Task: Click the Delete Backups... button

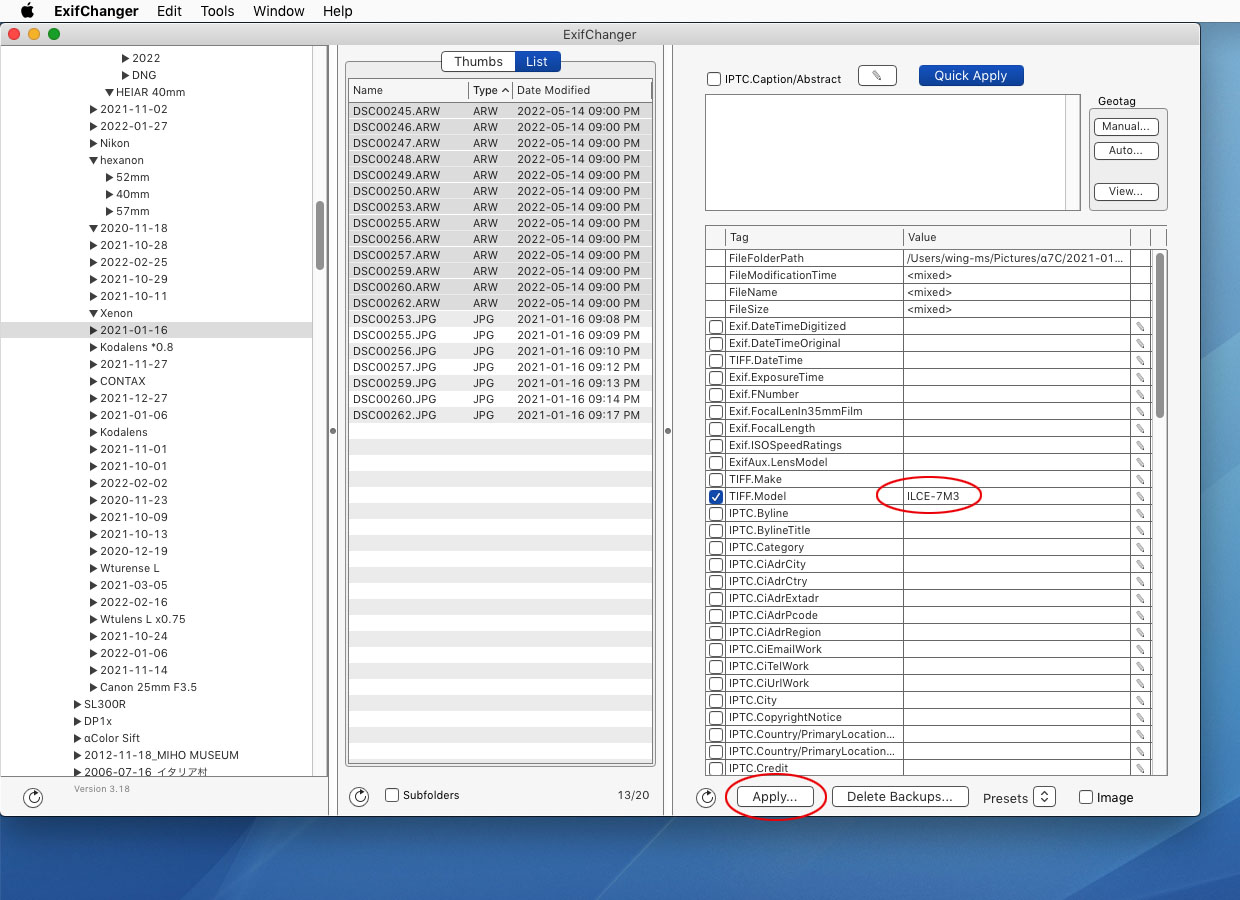Action: [x=900, y=797]
